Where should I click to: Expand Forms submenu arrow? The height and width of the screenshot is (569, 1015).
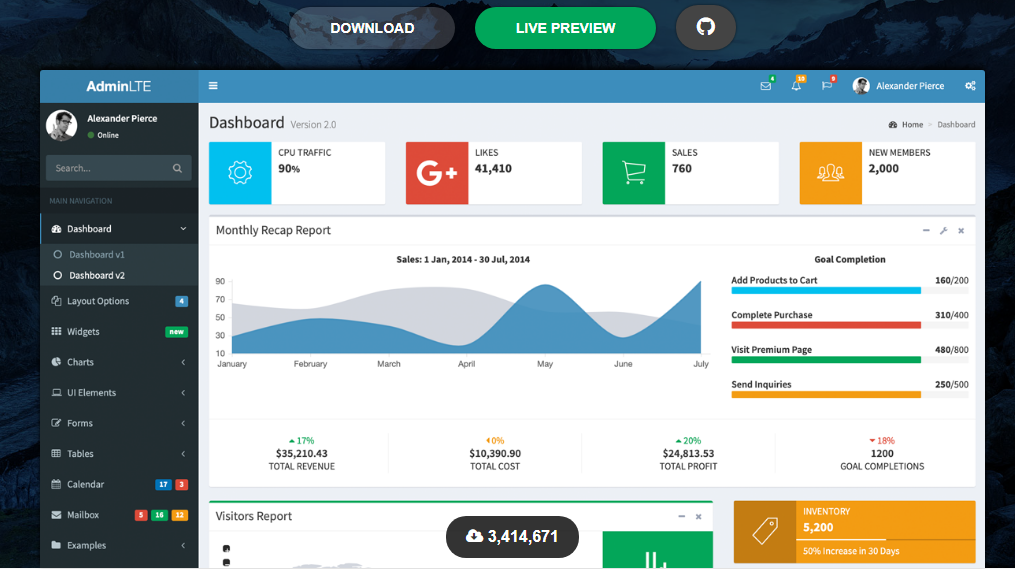tap(183, 423)
